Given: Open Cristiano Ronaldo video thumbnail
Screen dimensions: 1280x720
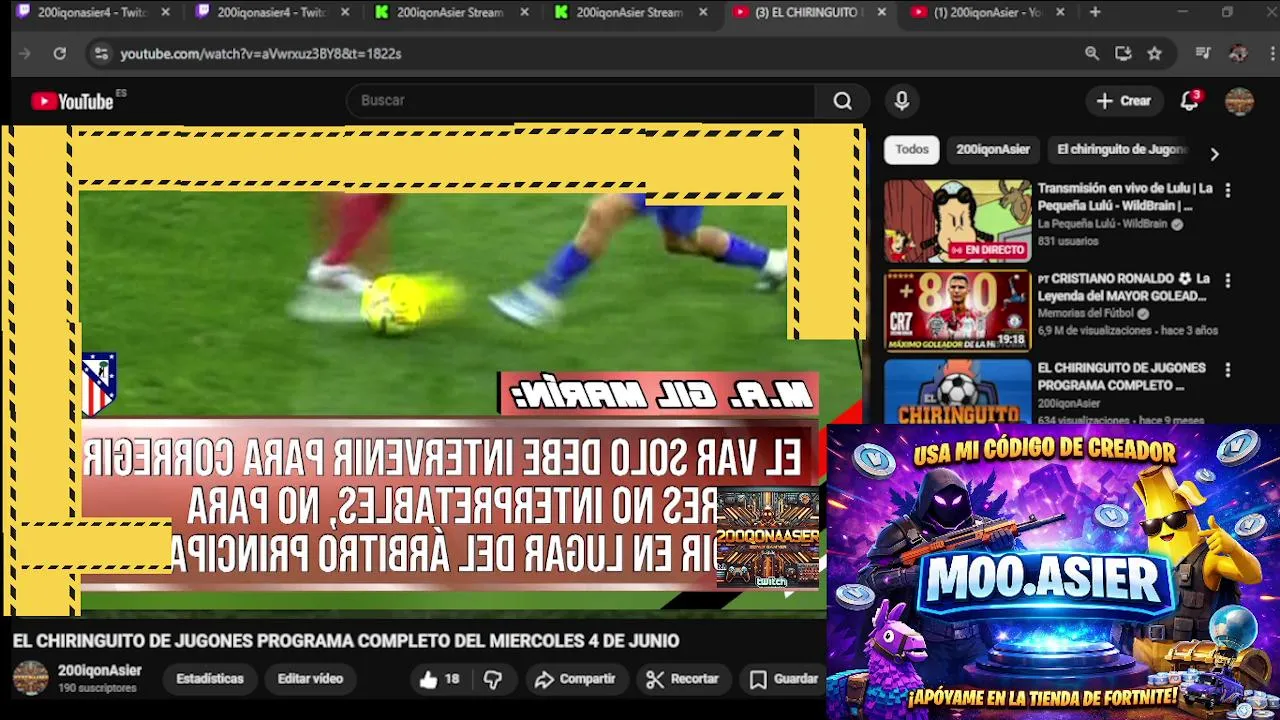Looking at the screenshot, I should coord(957,311).
